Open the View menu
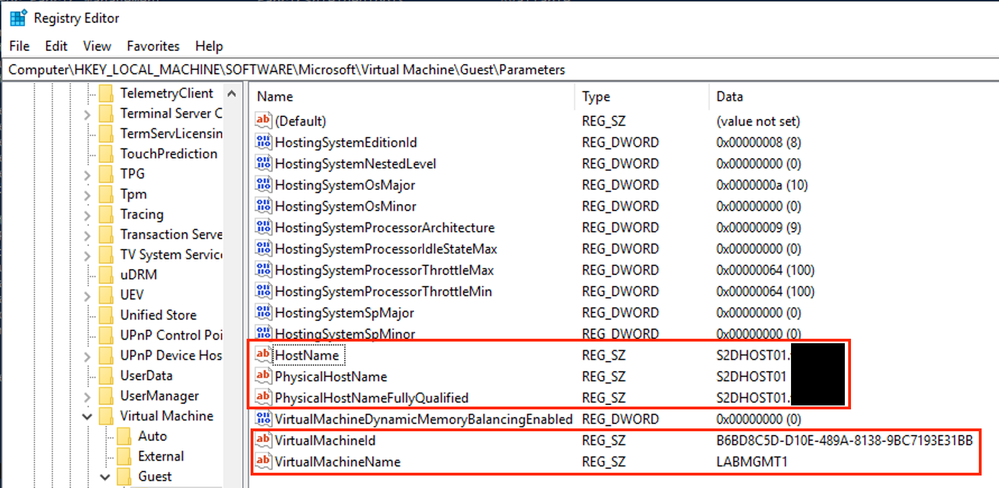Viewport: 999px width, 488px height. (x=97, y=46)
